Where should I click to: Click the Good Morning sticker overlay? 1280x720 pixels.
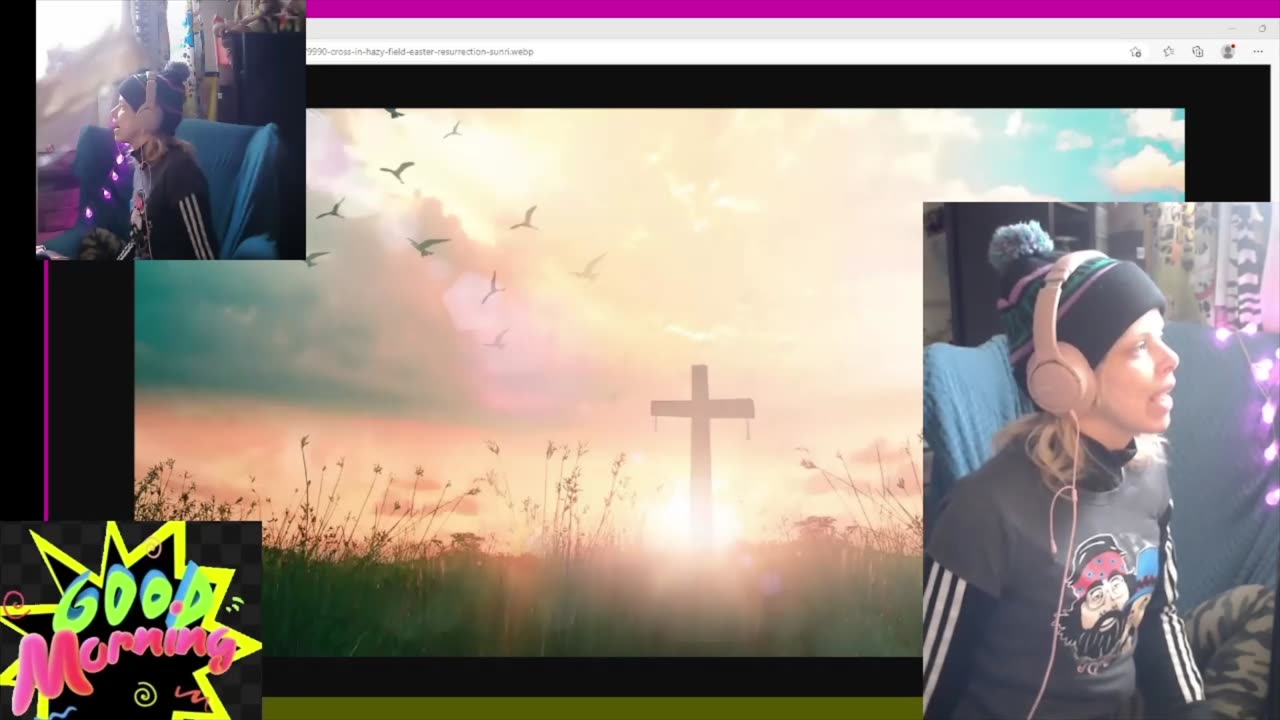(x=130, y=620)
